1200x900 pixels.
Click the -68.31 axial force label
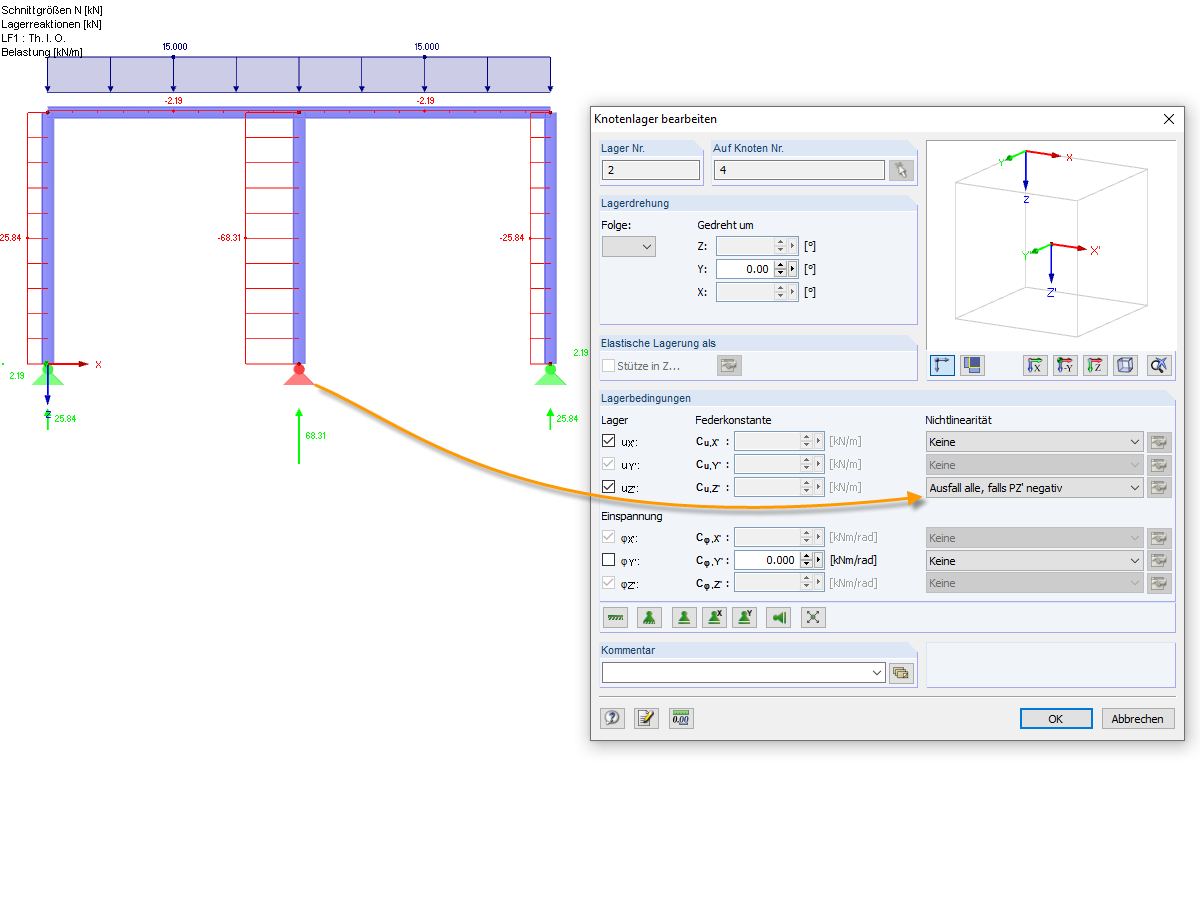[x=229, y=238]
